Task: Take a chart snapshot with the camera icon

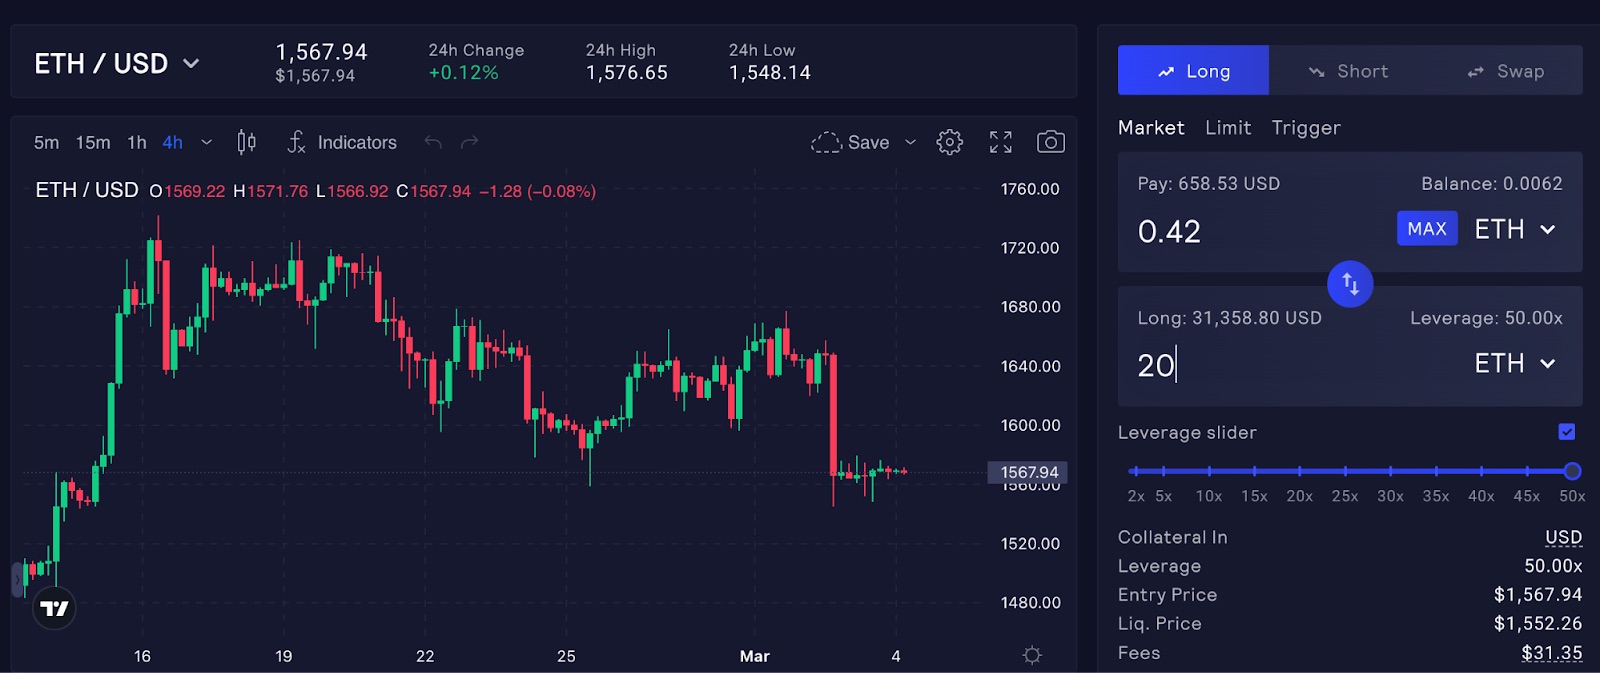Action: tap(1051, 142)
